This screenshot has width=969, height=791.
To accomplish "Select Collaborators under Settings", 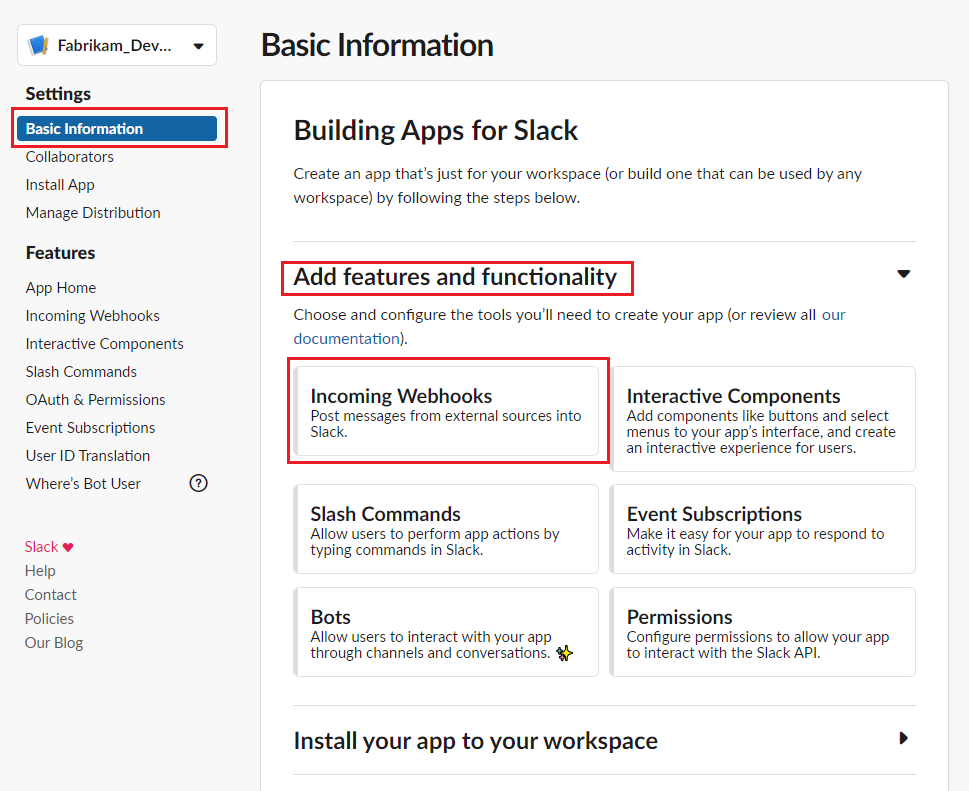I will click(x=69, y=156).
